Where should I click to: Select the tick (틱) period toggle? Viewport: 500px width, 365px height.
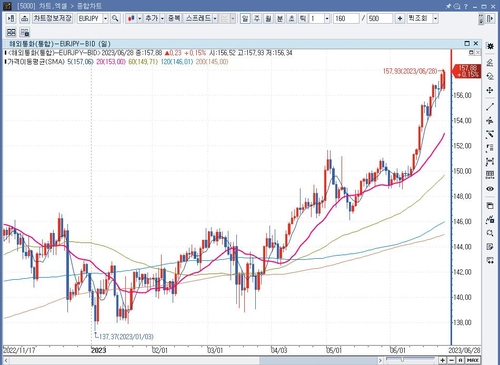coord(303,18)
